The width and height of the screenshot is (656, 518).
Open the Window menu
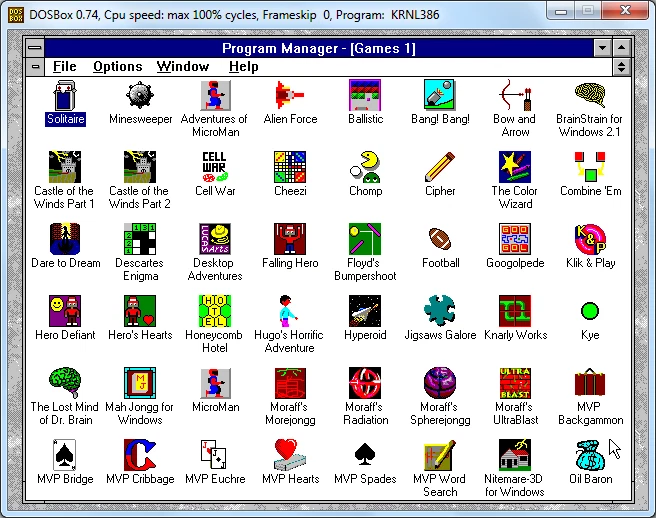coord(183,67)
